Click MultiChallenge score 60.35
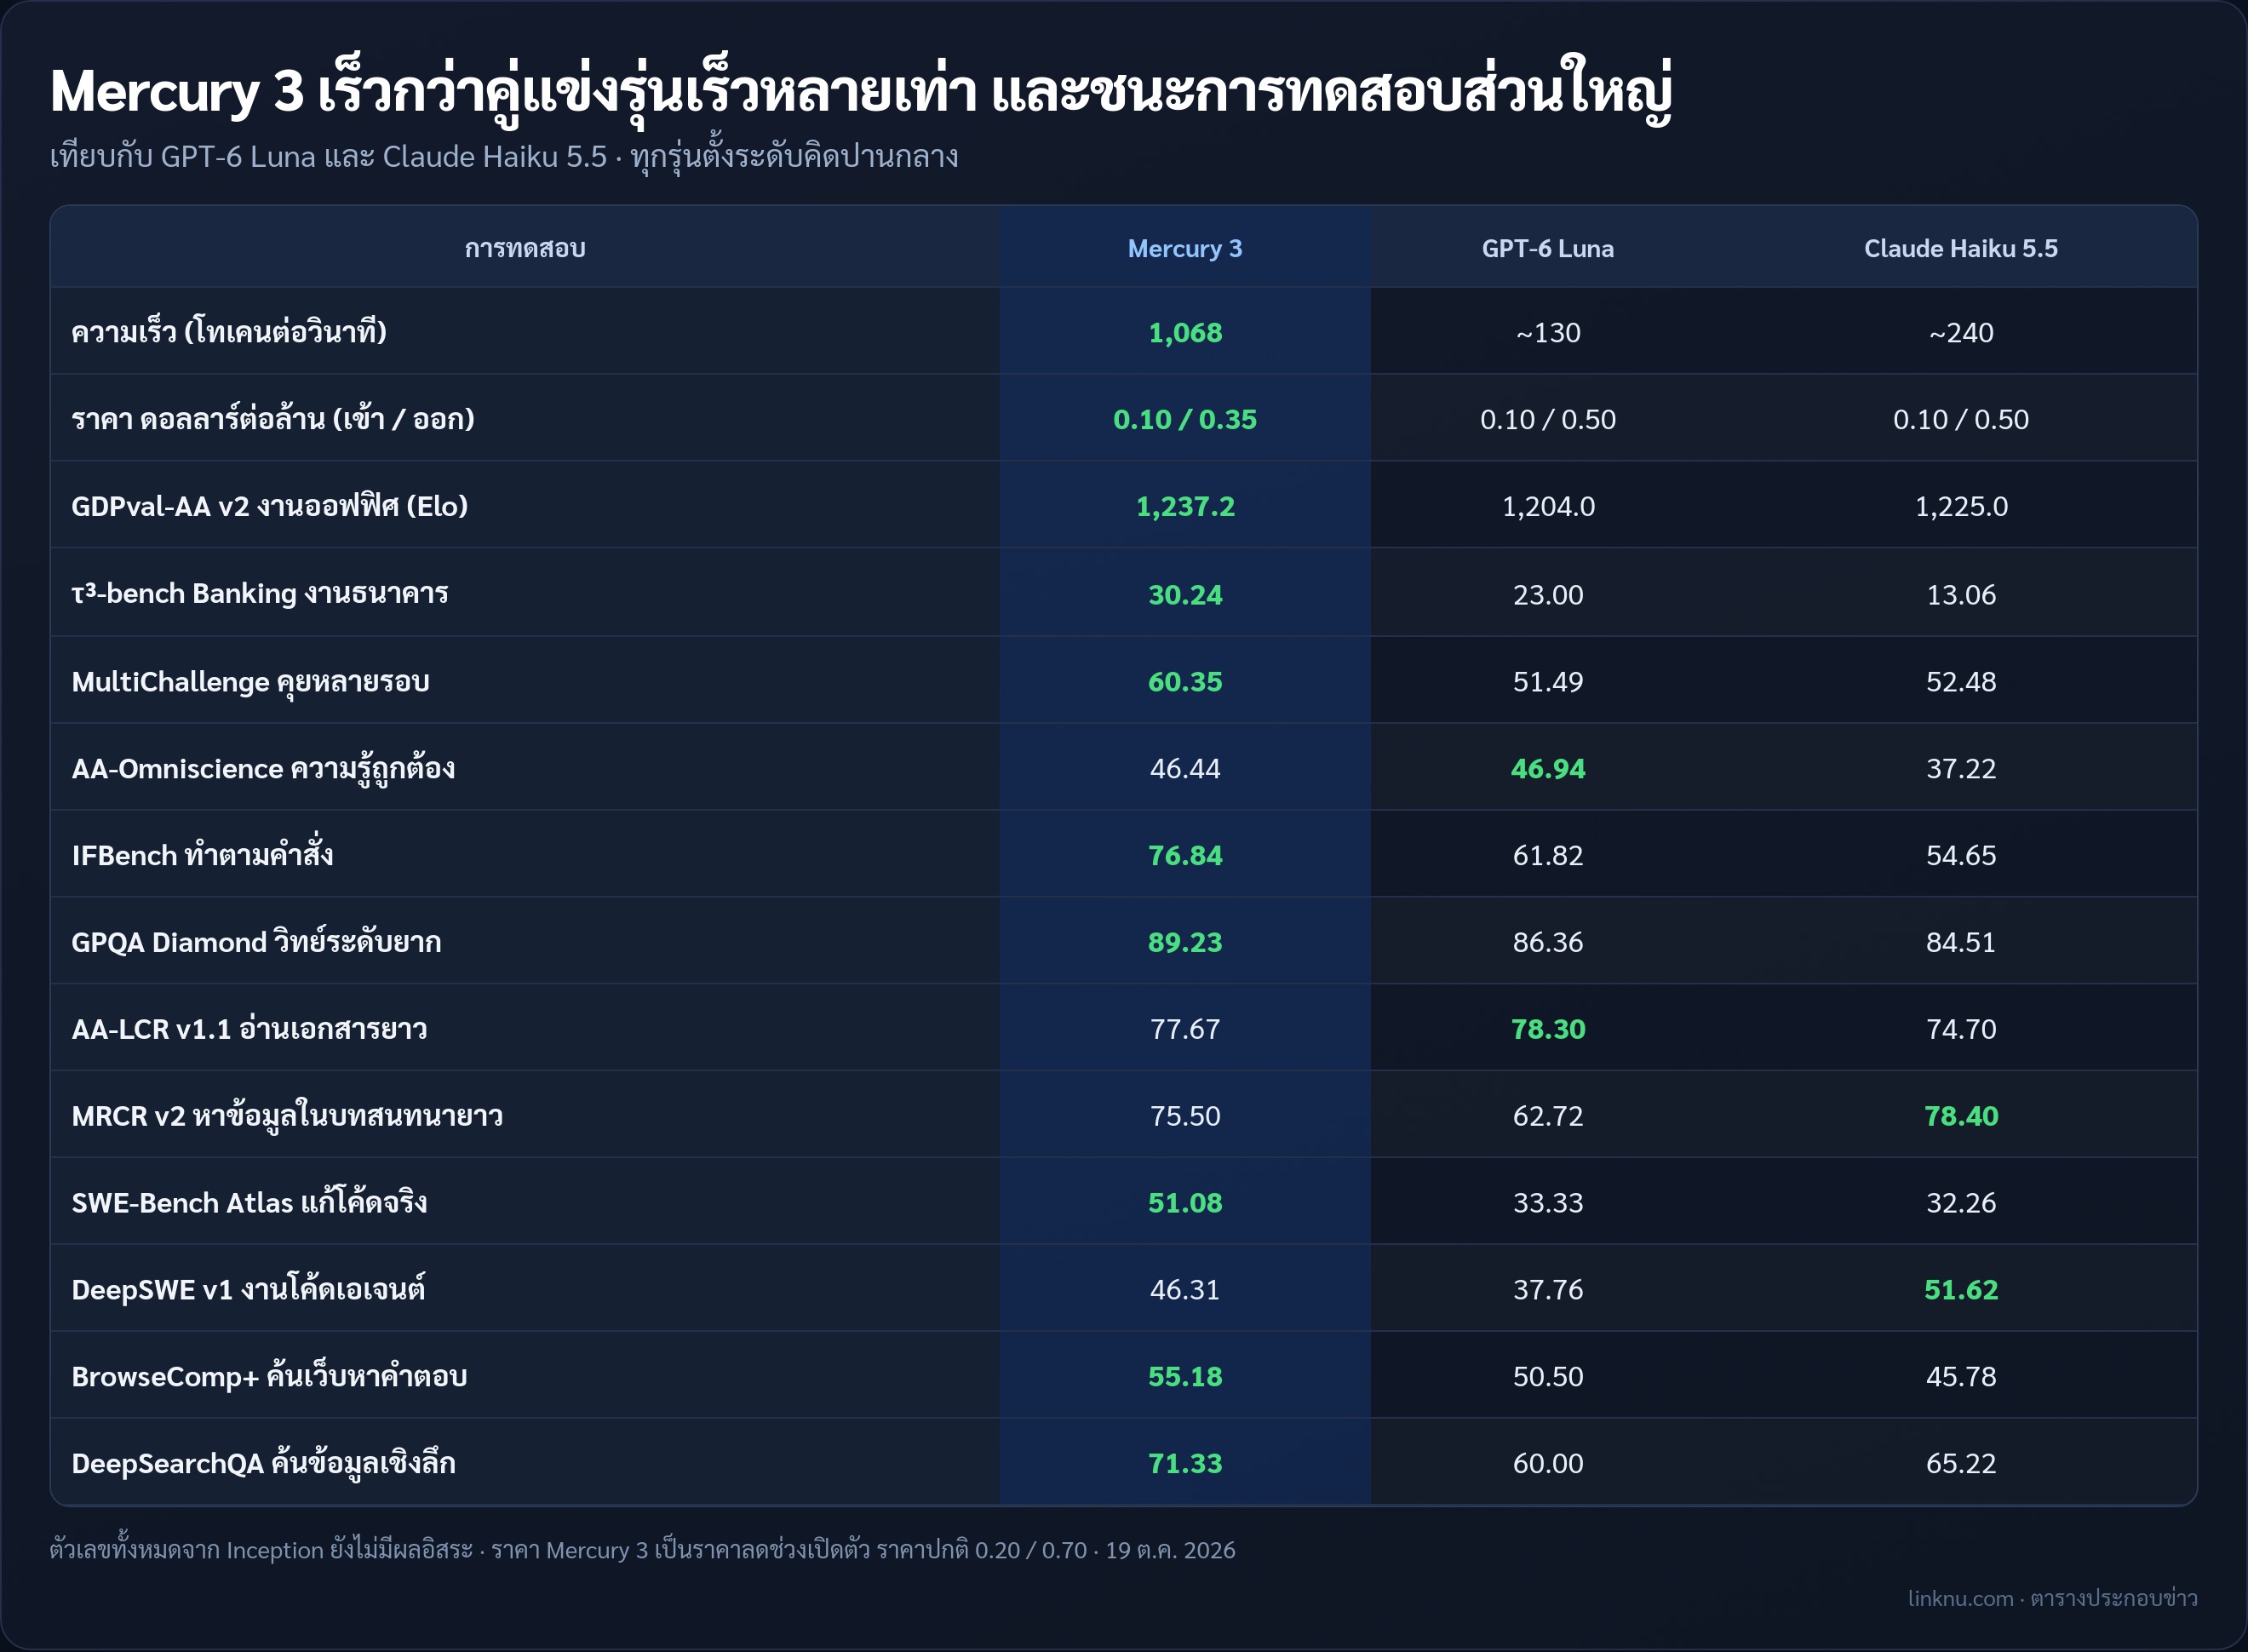This screenshot has height=1652, width=2248. (x=1184, y=681)
